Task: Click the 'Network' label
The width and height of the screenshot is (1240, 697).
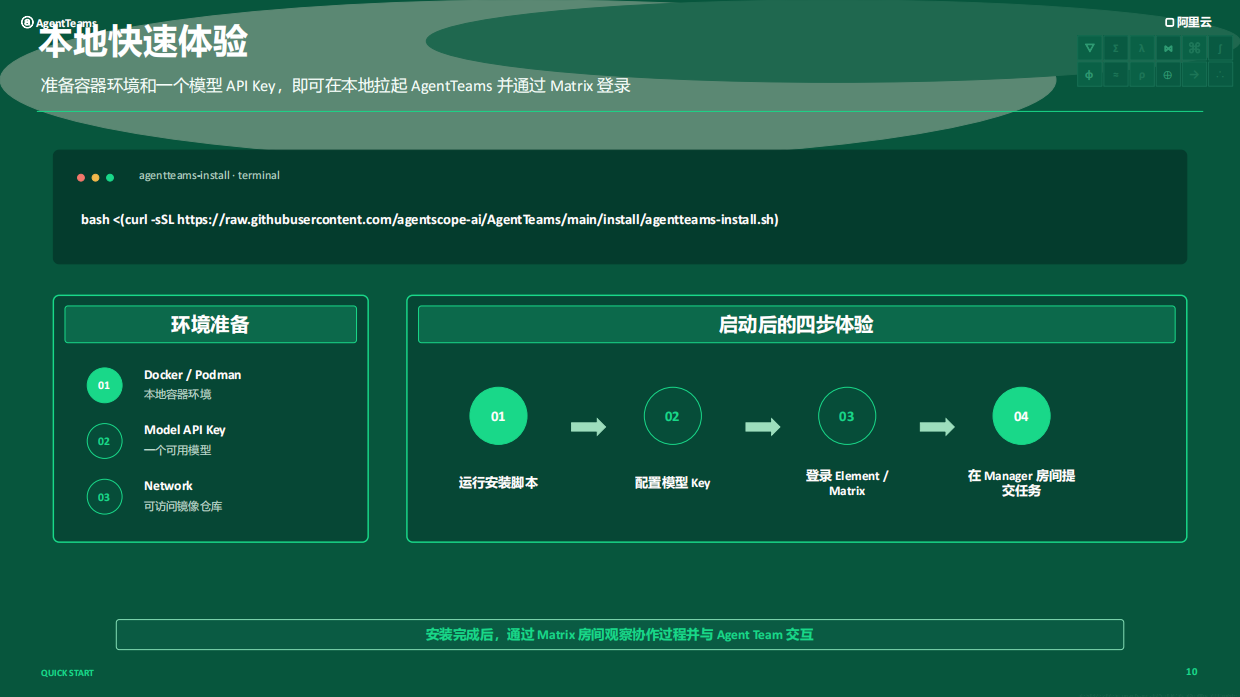Action: (168, 486)
